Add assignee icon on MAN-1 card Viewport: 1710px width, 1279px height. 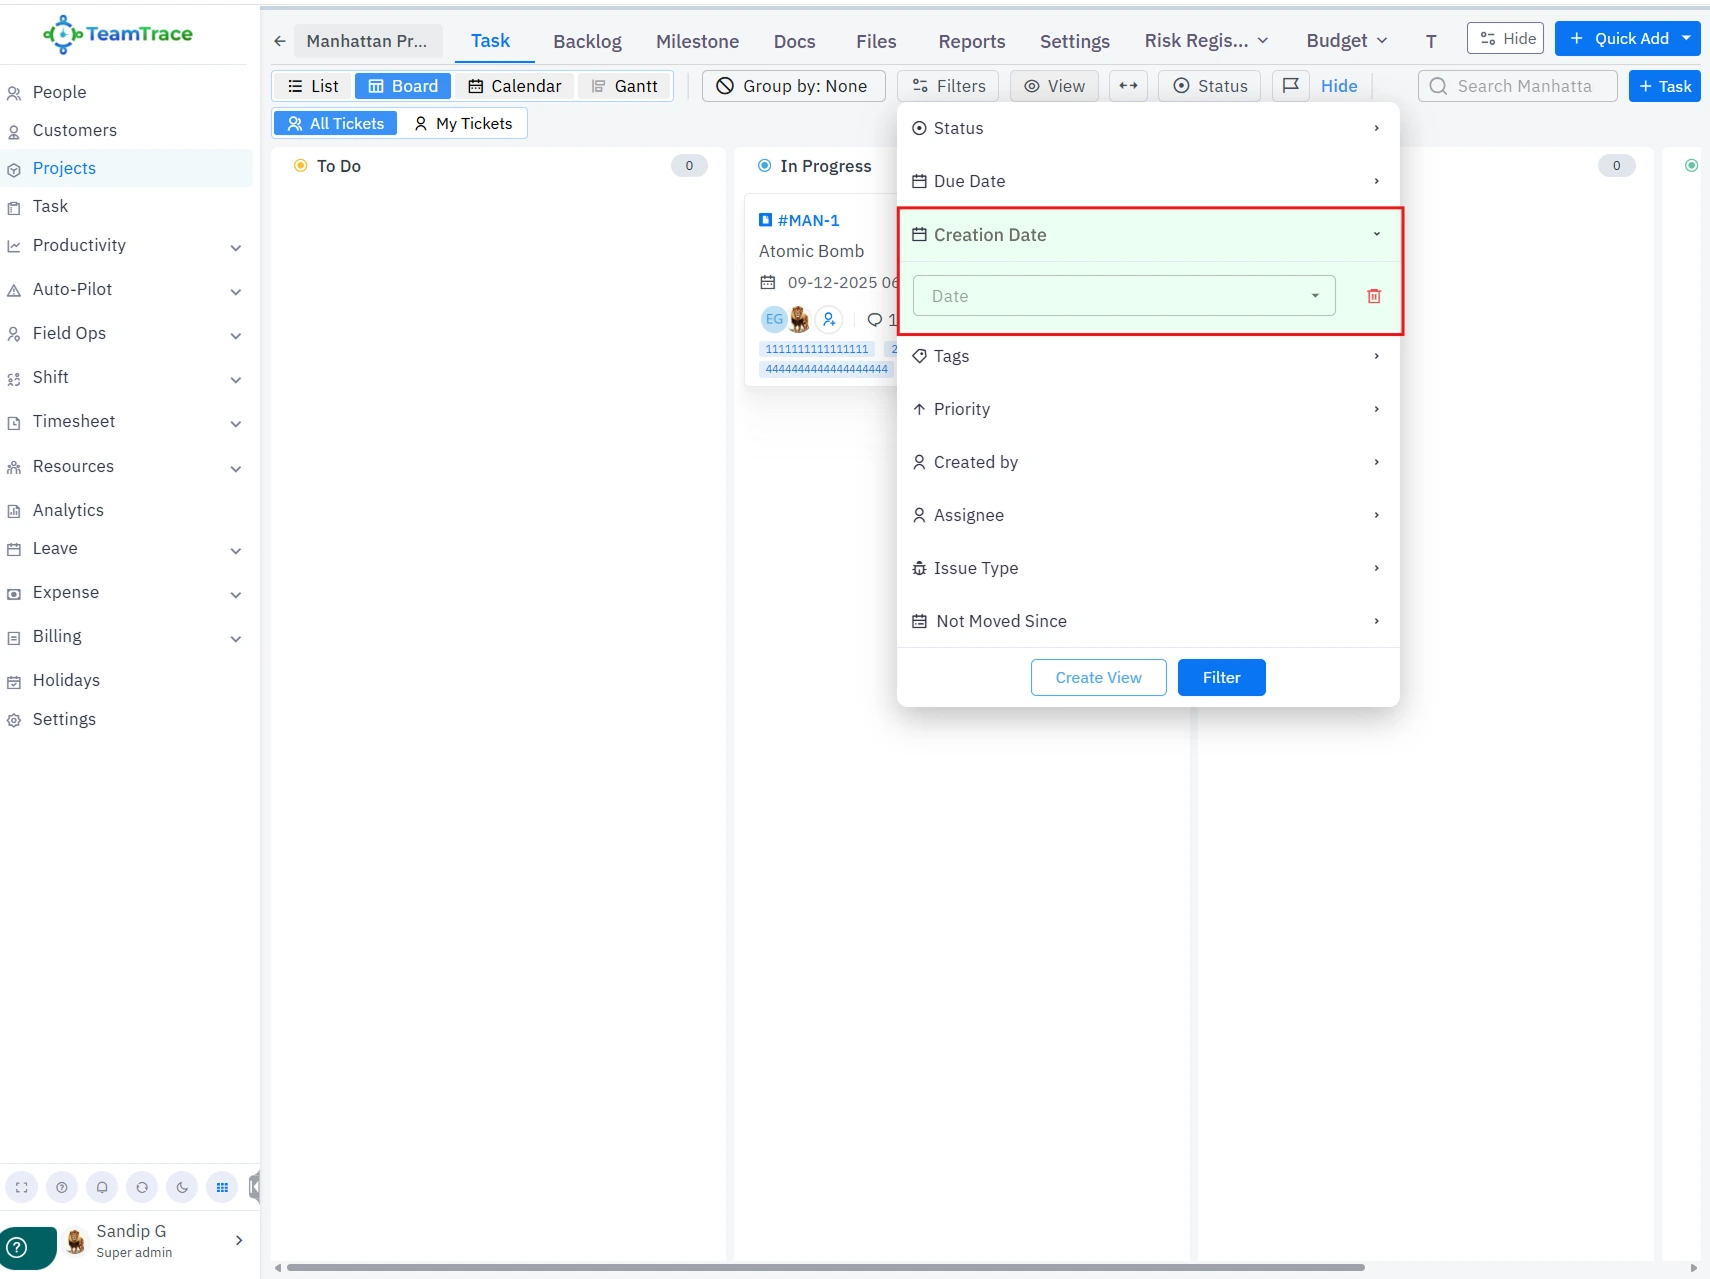point(829,320)
